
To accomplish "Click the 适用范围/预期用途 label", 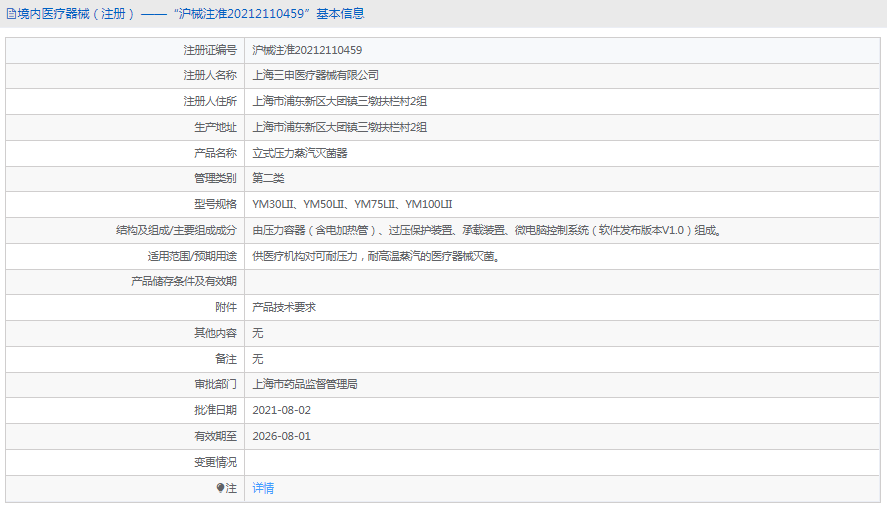I will [x=192, y=256].
